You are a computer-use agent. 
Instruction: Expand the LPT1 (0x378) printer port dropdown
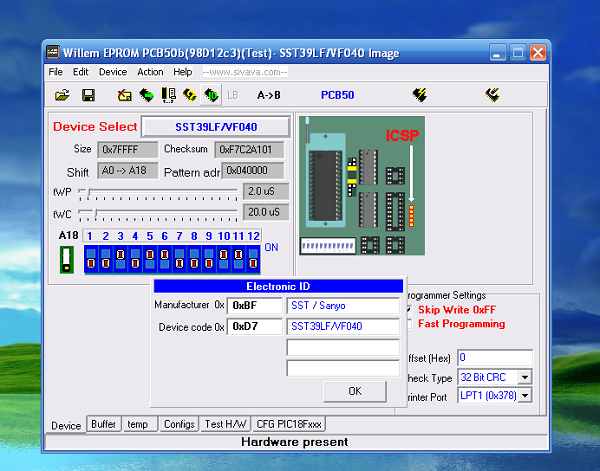[525, 396]
